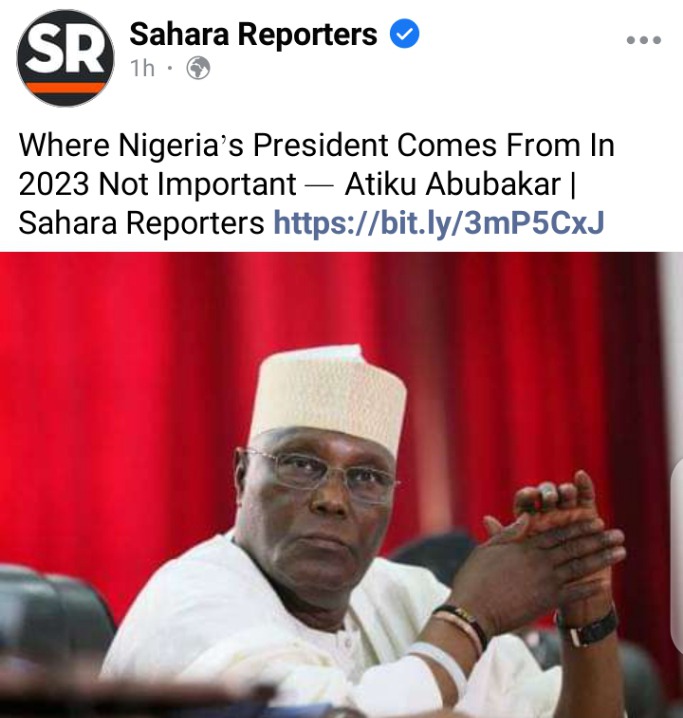Click "Sahara Reporters" text preceding the bit.ly link
This screenshot has width=683, height=718.
pos(141,223)
